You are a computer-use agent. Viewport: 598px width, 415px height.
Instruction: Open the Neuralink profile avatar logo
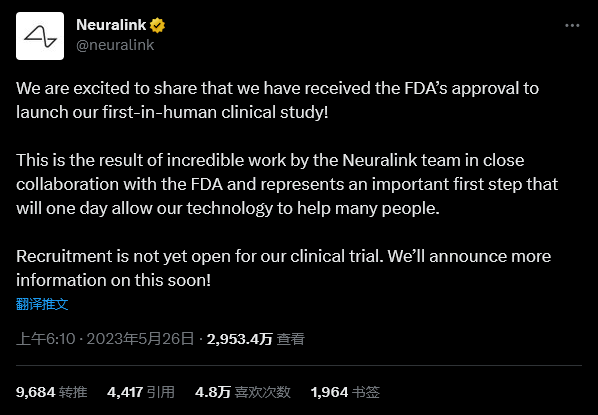[40, 36]
